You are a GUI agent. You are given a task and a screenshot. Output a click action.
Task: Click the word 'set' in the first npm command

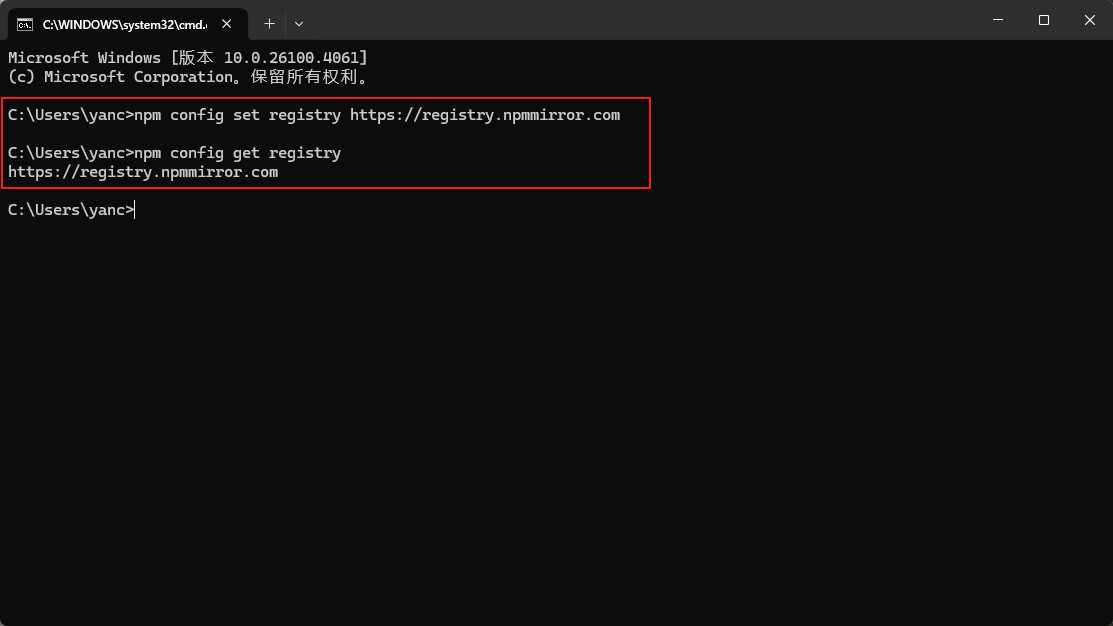pyautogui.click(x=246, y=115)
